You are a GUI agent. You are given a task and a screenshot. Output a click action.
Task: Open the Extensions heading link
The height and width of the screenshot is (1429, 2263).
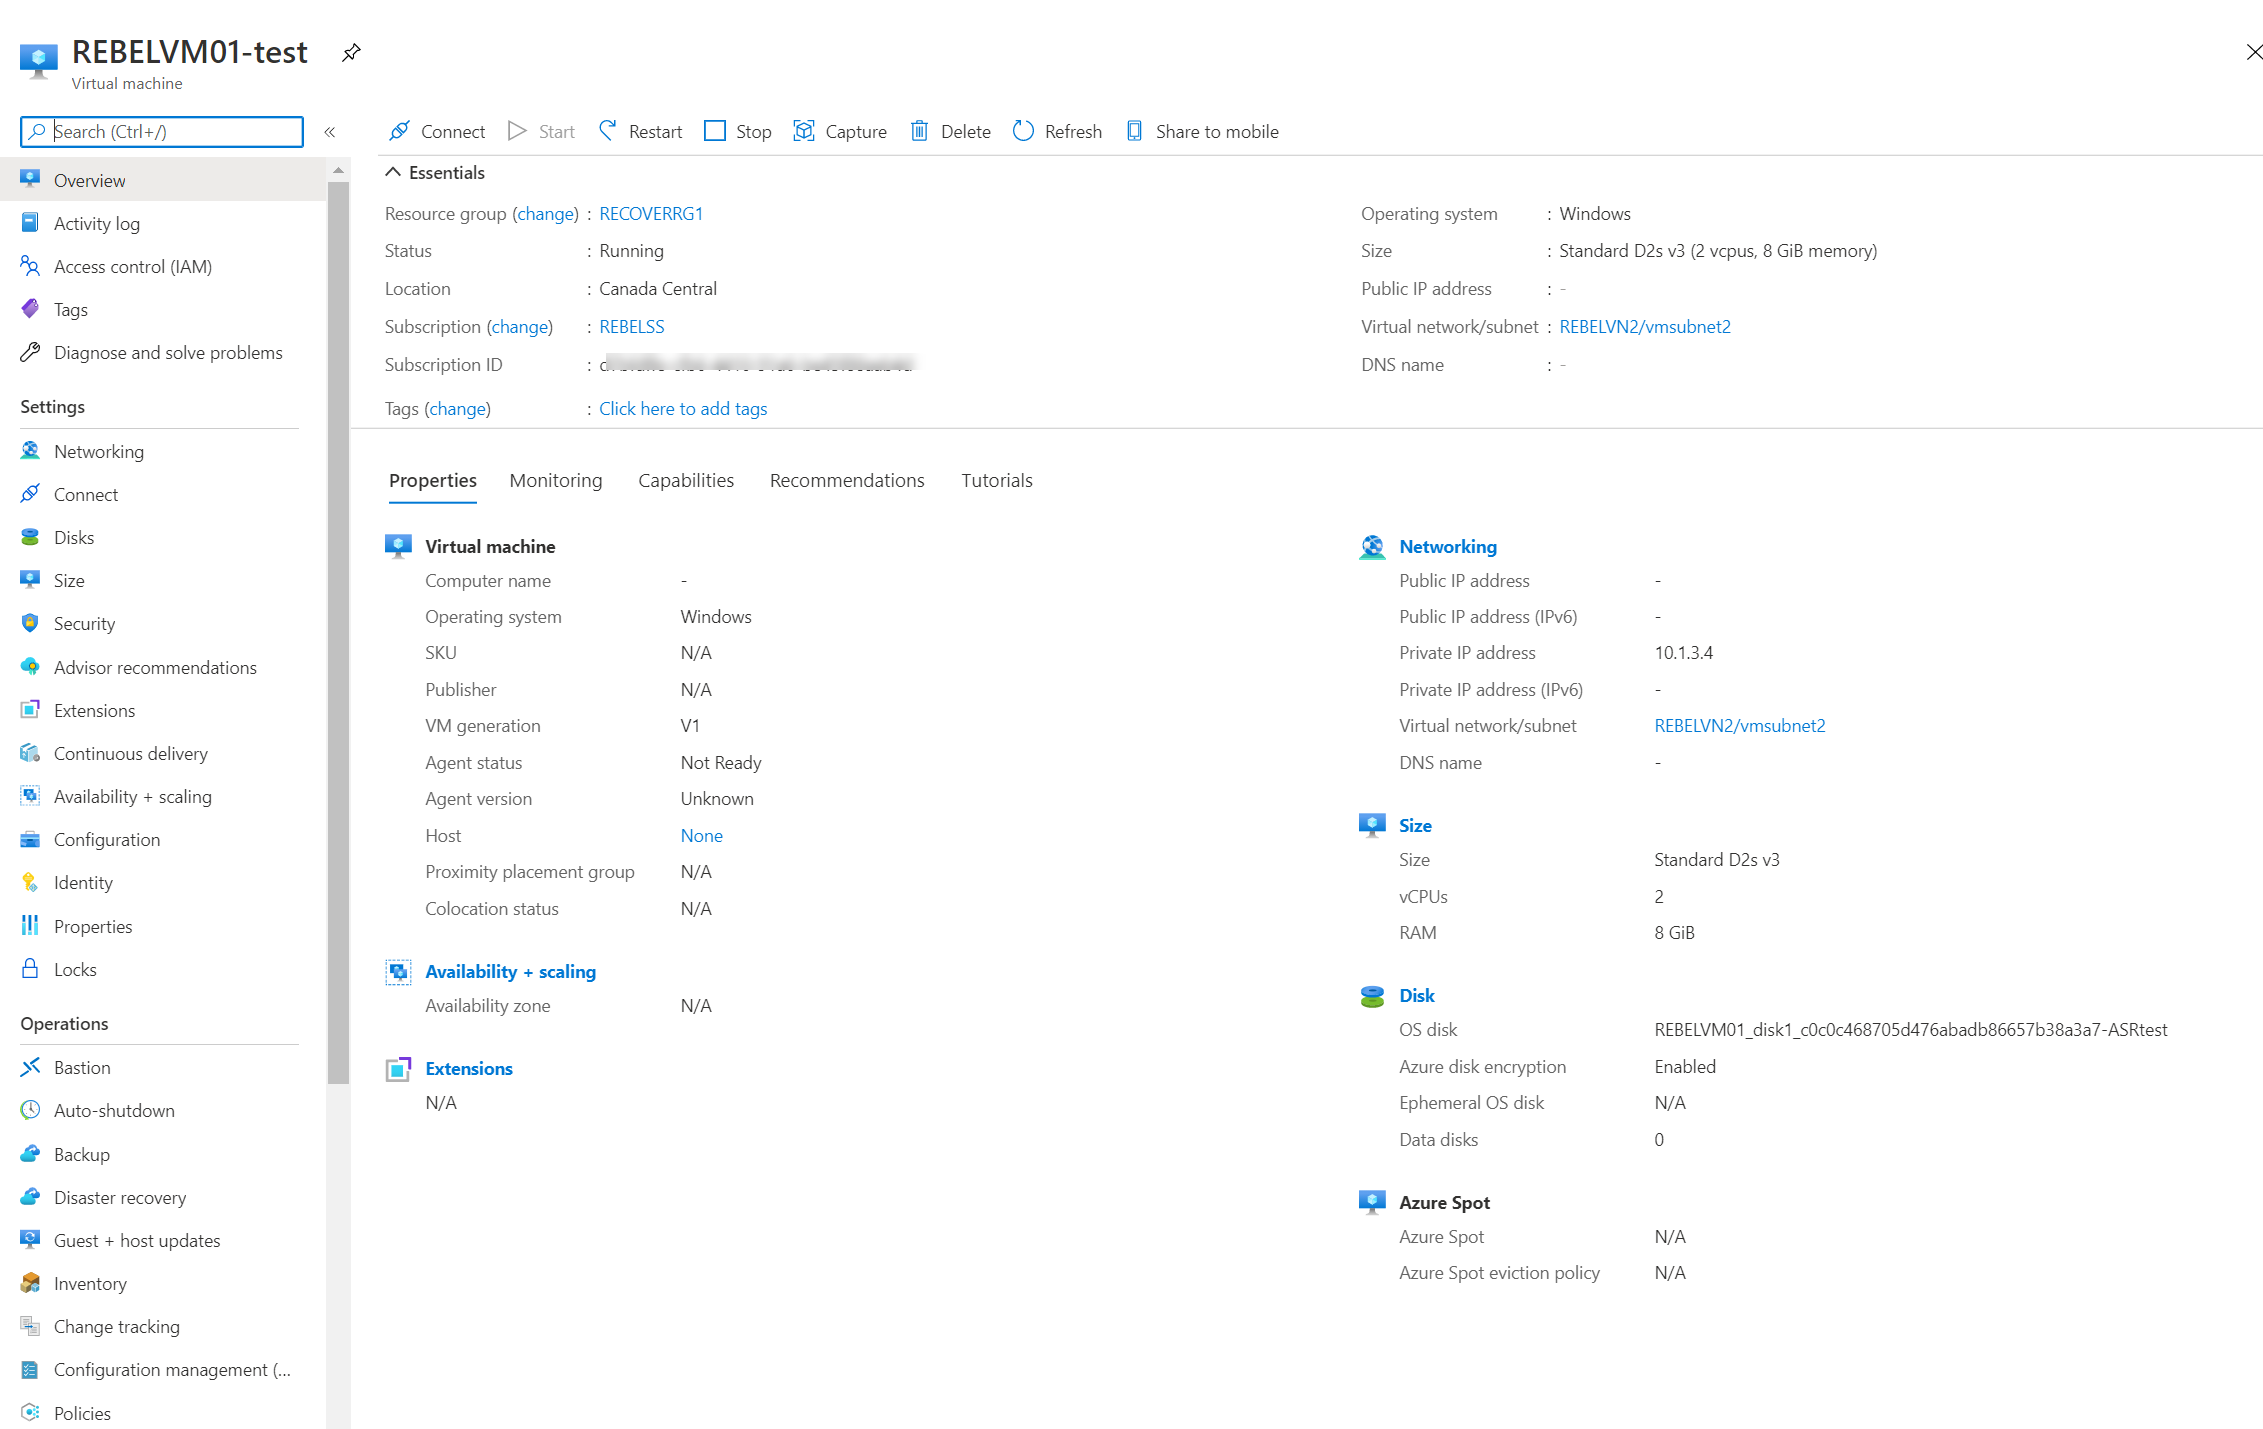469,1068
